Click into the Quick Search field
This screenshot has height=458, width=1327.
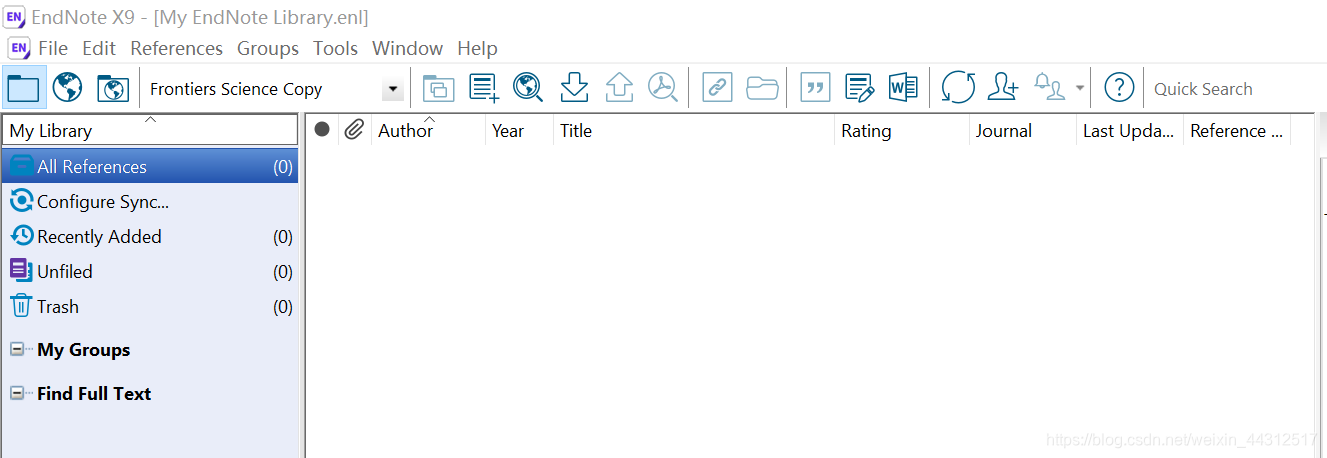point(1235,89)
